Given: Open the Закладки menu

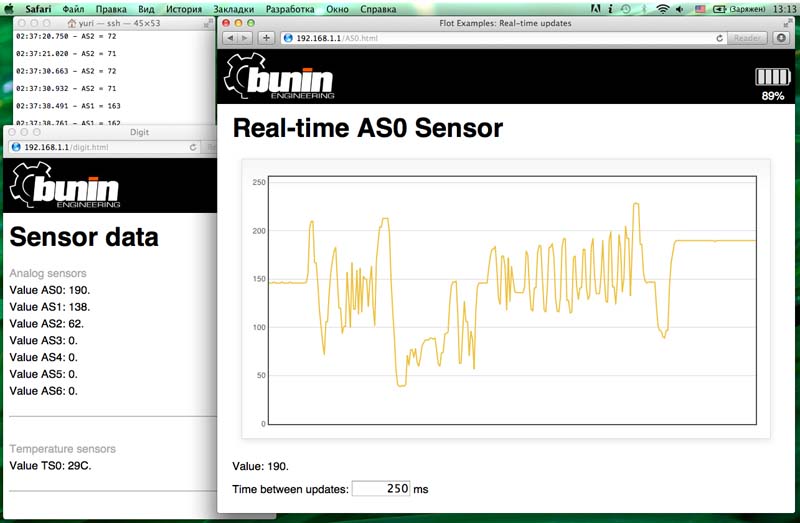Looking at the screenshot, I should [233, 9].
